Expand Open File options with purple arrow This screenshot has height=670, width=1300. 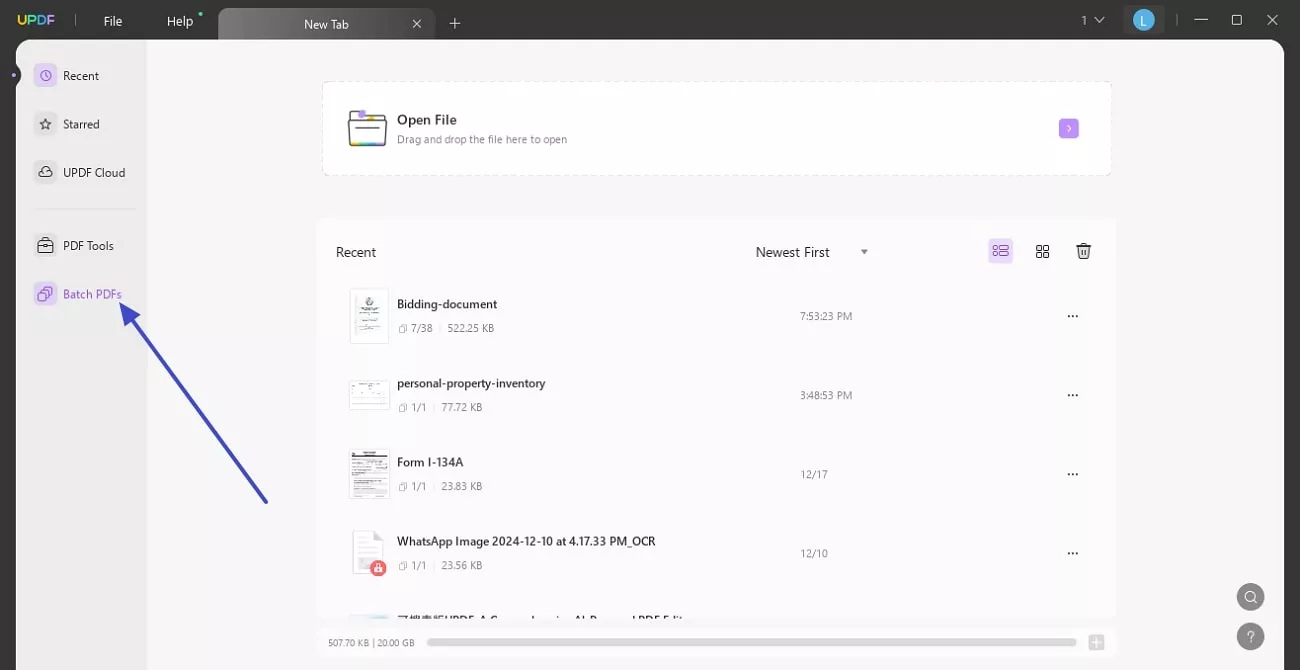coord(1068,128)
